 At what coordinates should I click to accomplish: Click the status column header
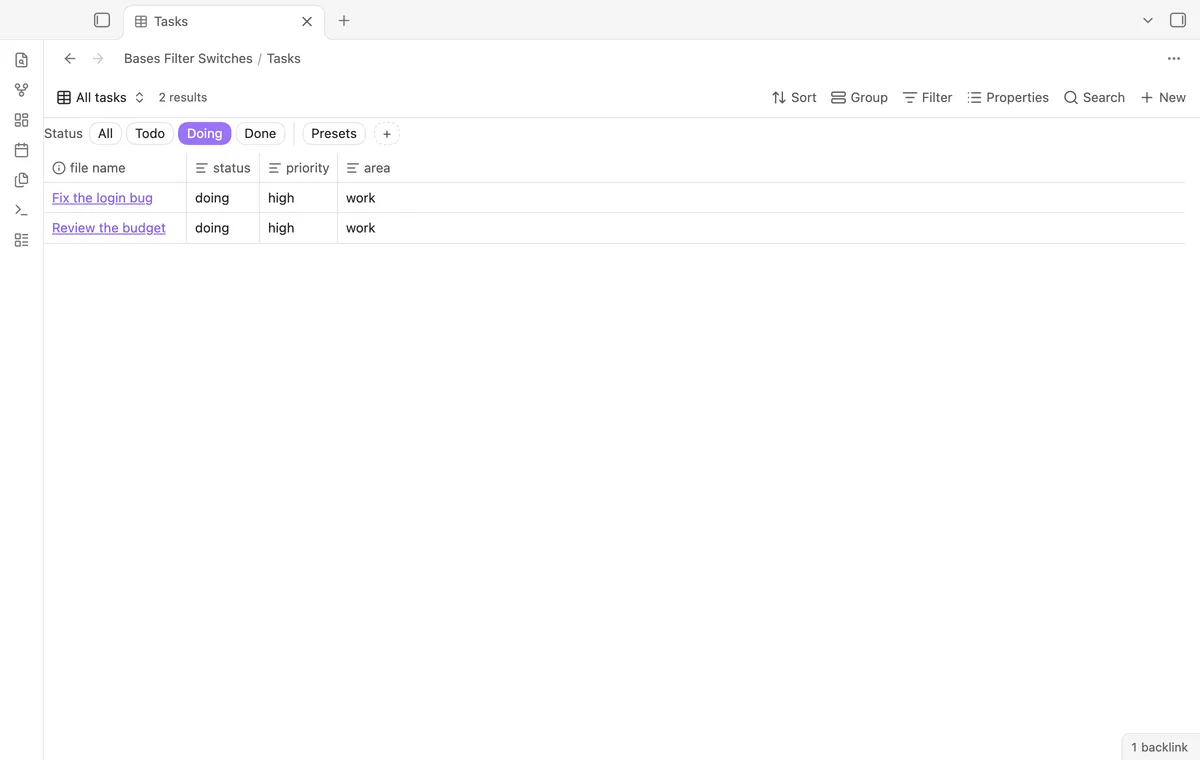pos(223,168)
